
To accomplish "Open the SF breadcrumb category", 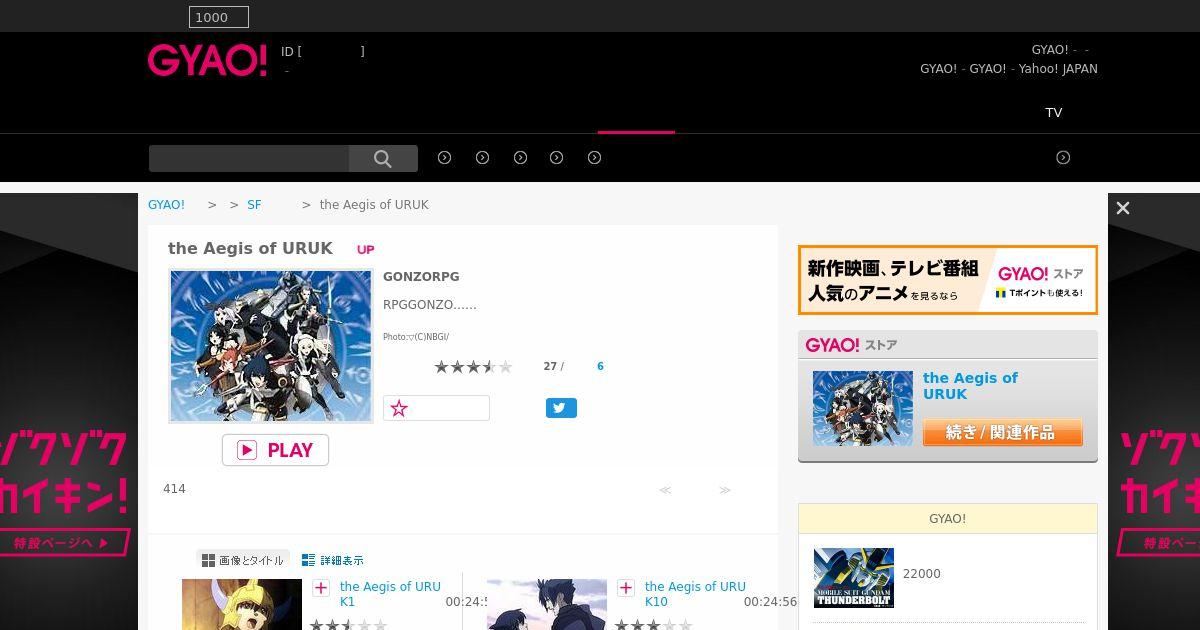I will 254,205.
